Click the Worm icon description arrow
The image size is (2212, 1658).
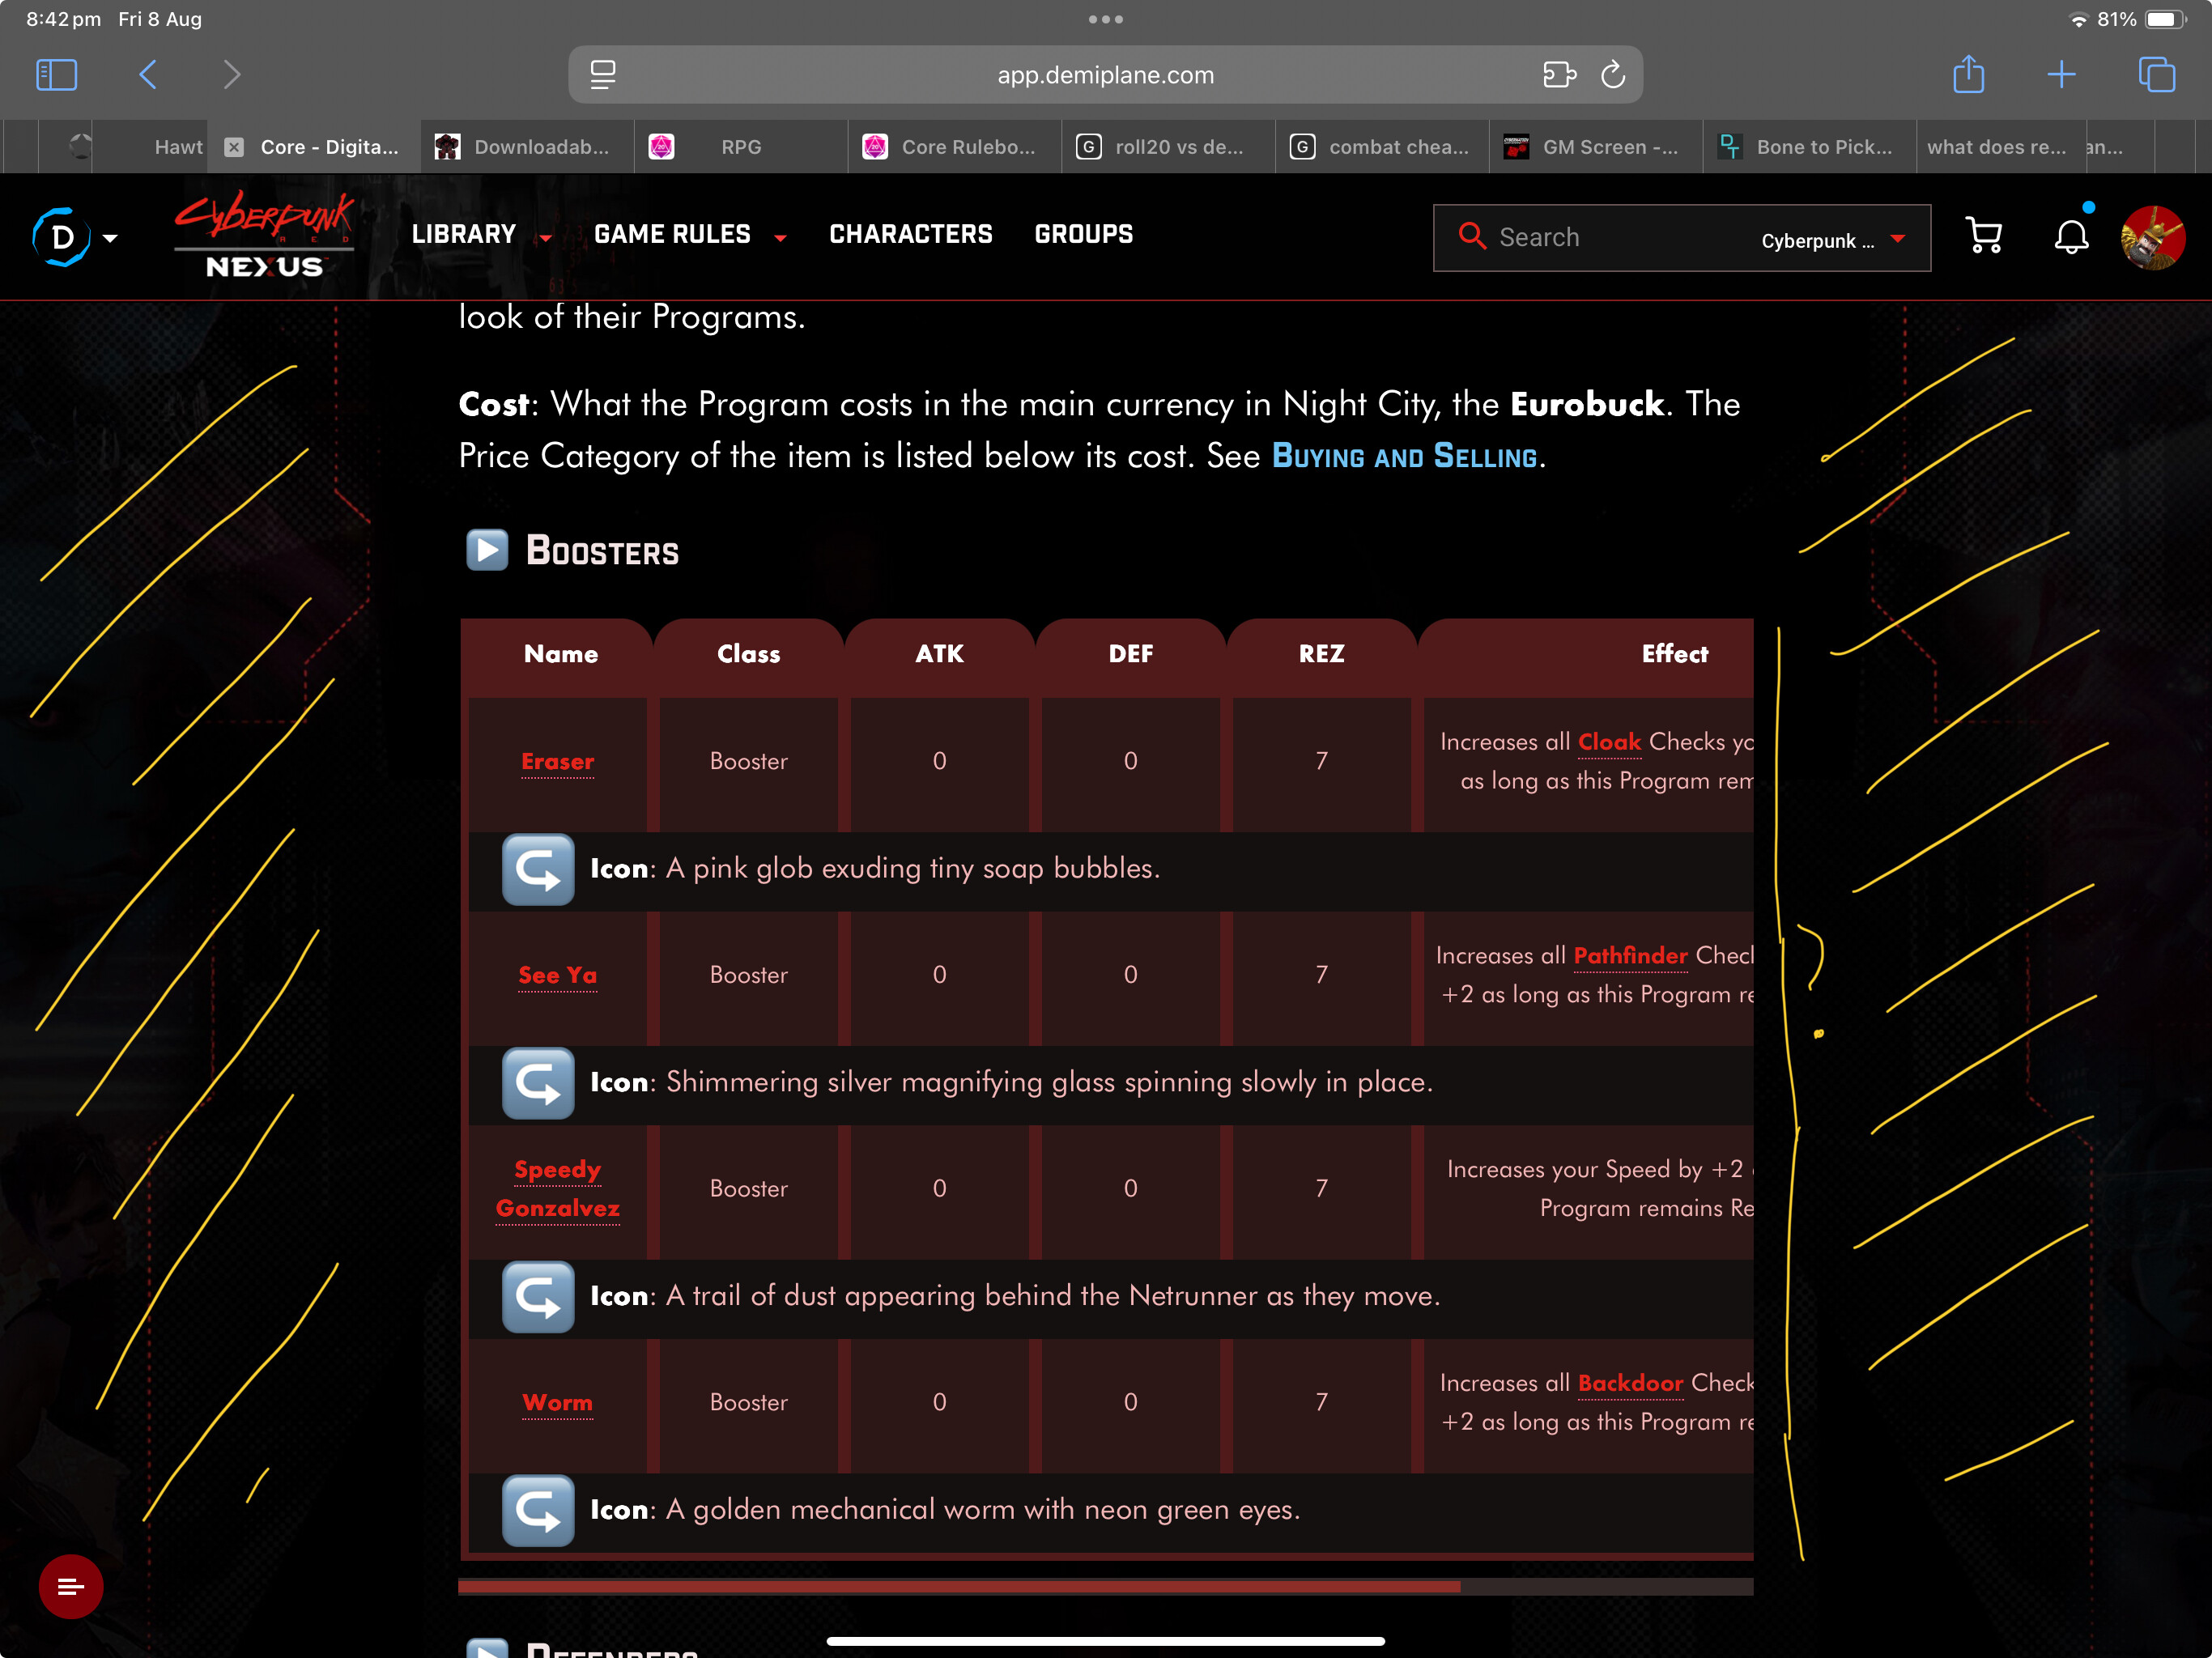[x=538, y=1511]
